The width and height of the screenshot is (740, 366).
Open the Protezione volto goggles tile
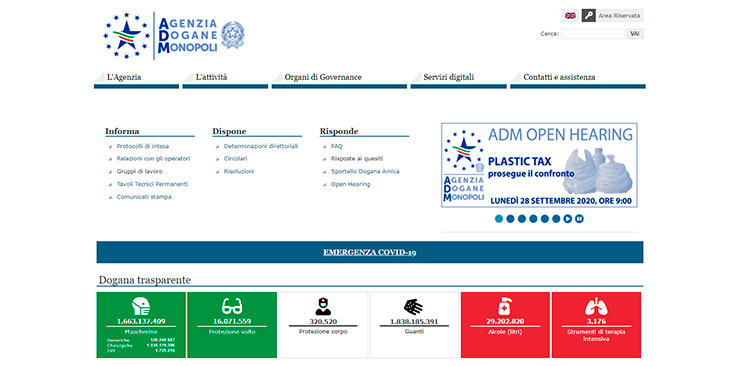[232, 324]
